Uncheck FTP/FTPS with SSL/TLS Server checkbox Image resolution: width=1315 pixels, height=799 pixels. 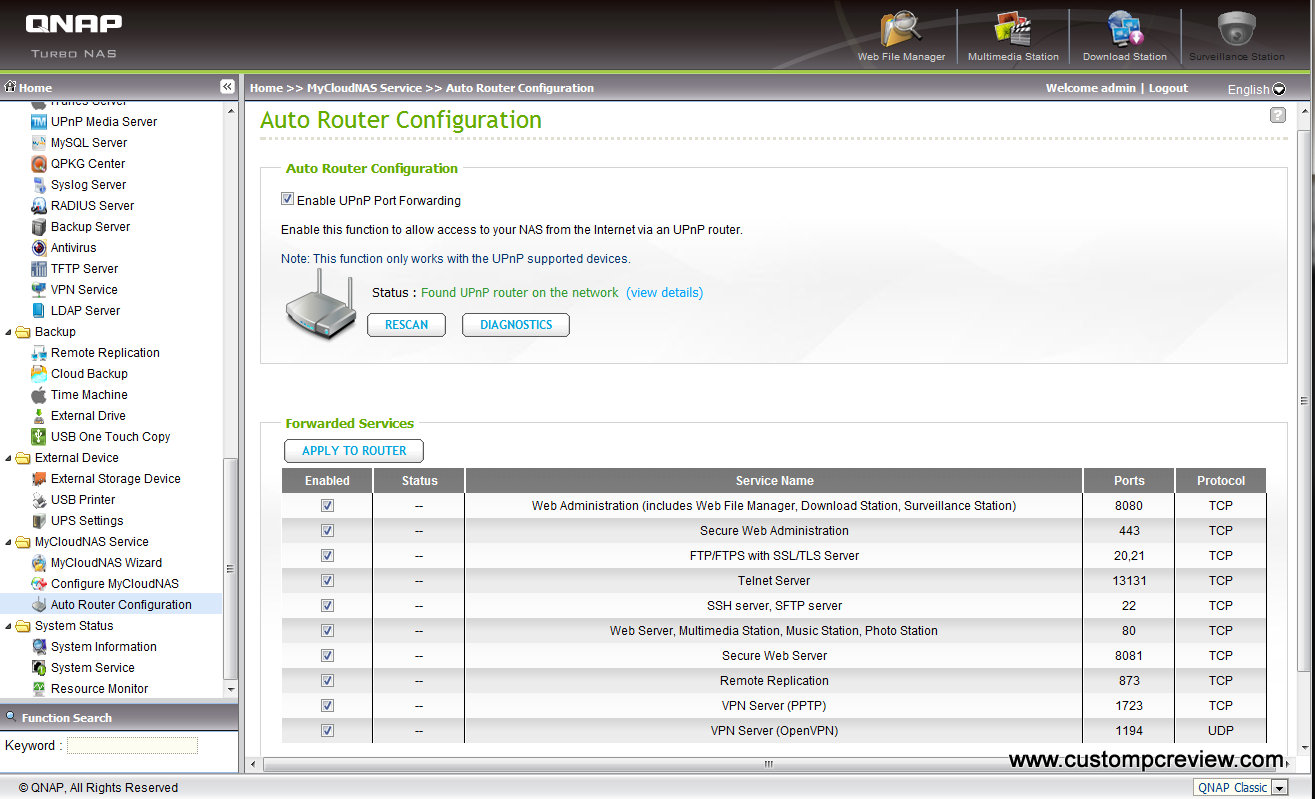327,555
